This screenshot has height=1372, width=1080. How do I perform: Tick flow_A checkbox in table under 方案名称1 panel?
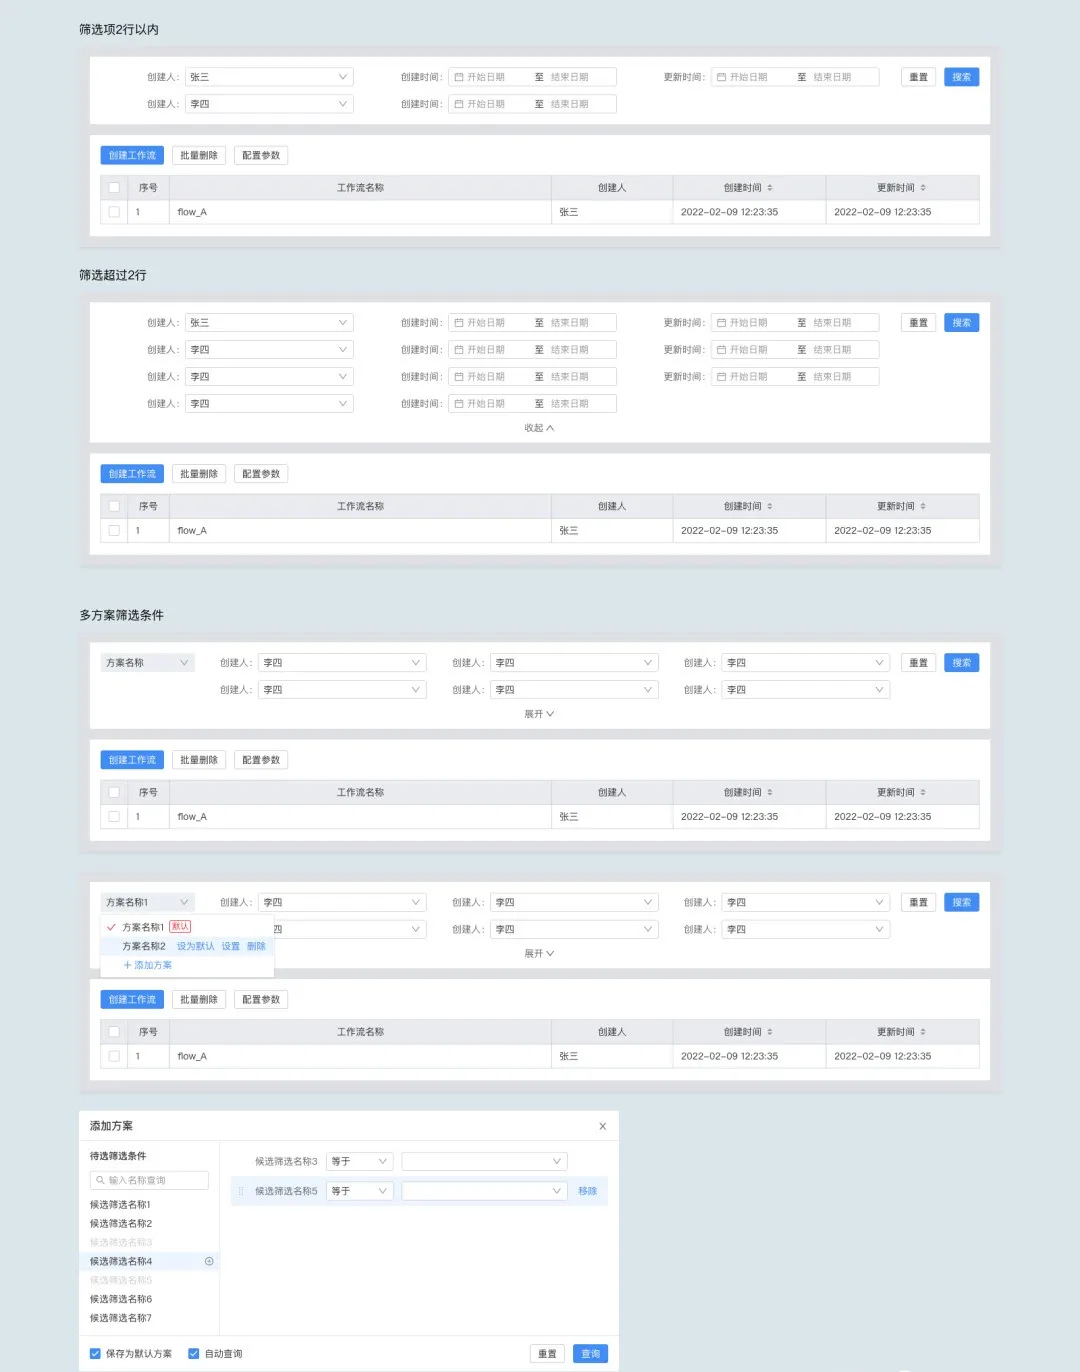click(x=114, y=1056)
